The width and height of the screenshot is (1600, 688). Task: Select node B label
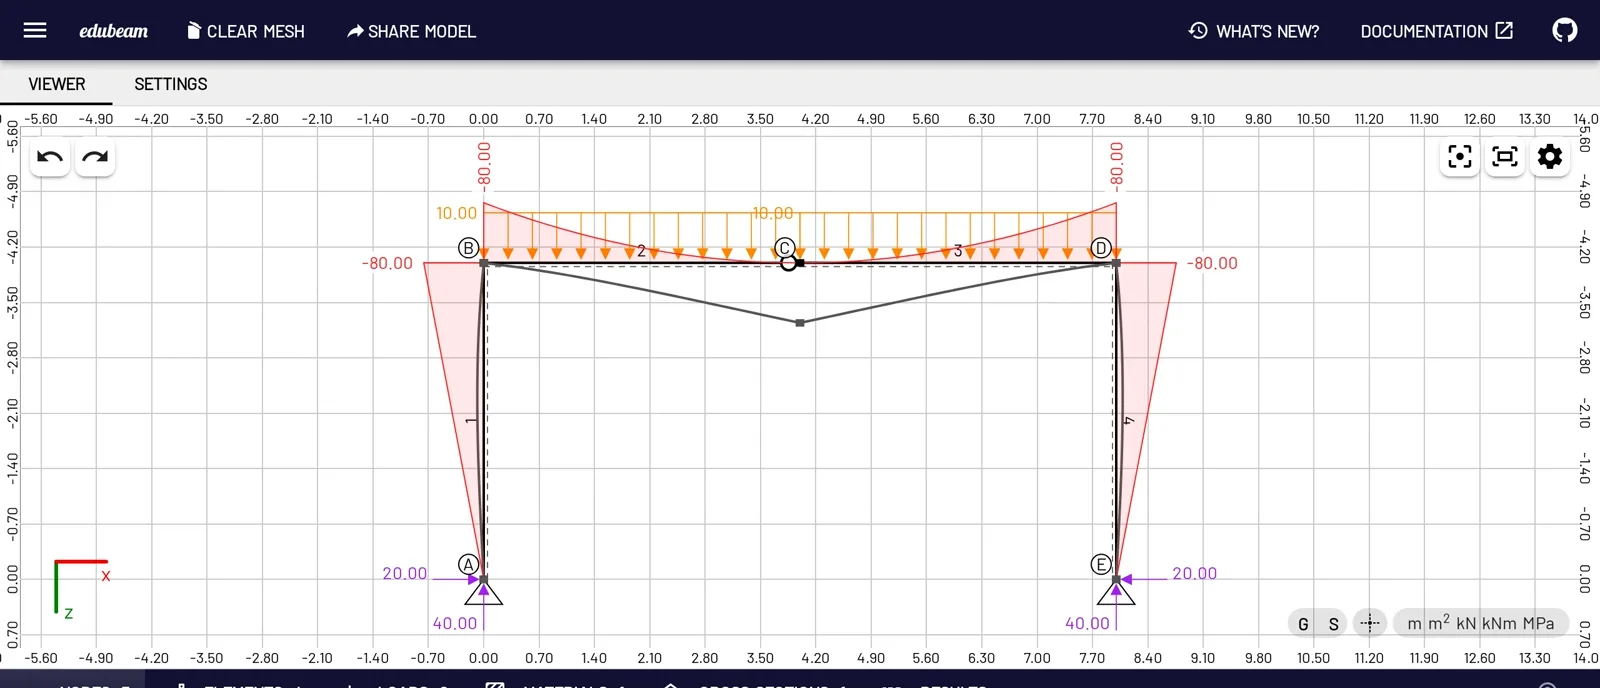pyautogui.click(x=468, y=248)
